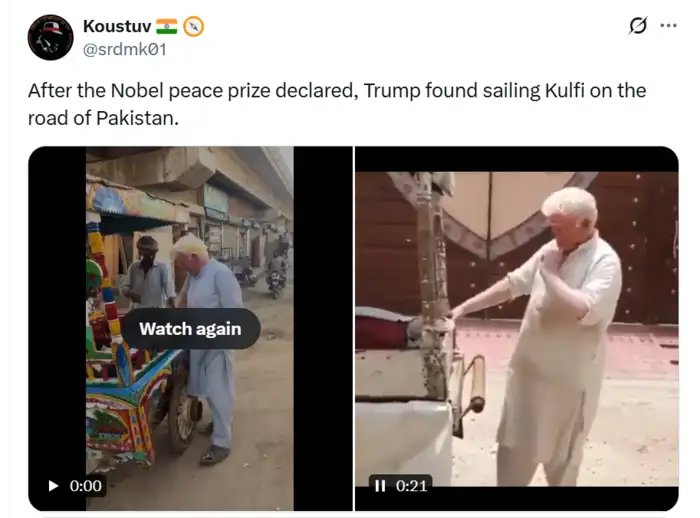Open the @srdmk01 handle link
The width and height of the screenshot is (700, 518).
tap(124, 48)
